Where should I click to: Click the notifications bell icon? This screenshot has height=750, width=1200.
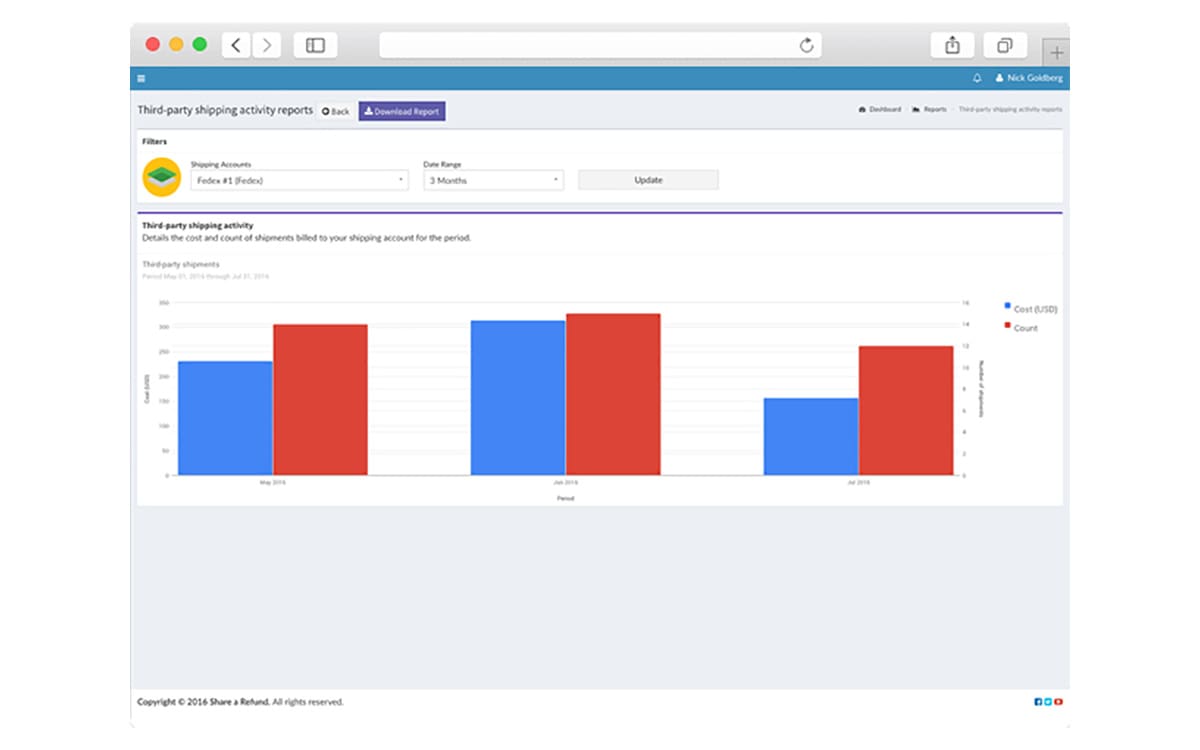tap(977, 78)
